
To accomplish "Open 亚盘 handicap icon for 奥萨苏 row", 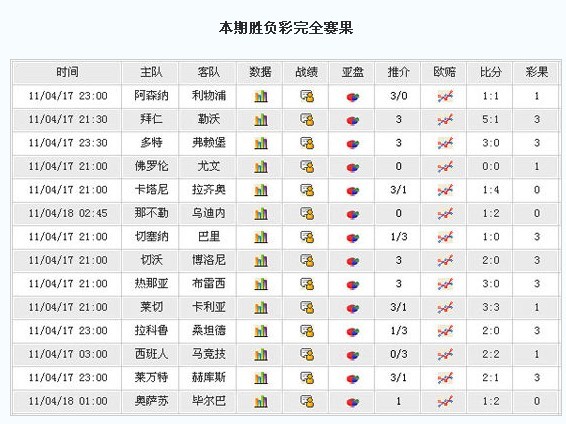I will coord(353,402).
